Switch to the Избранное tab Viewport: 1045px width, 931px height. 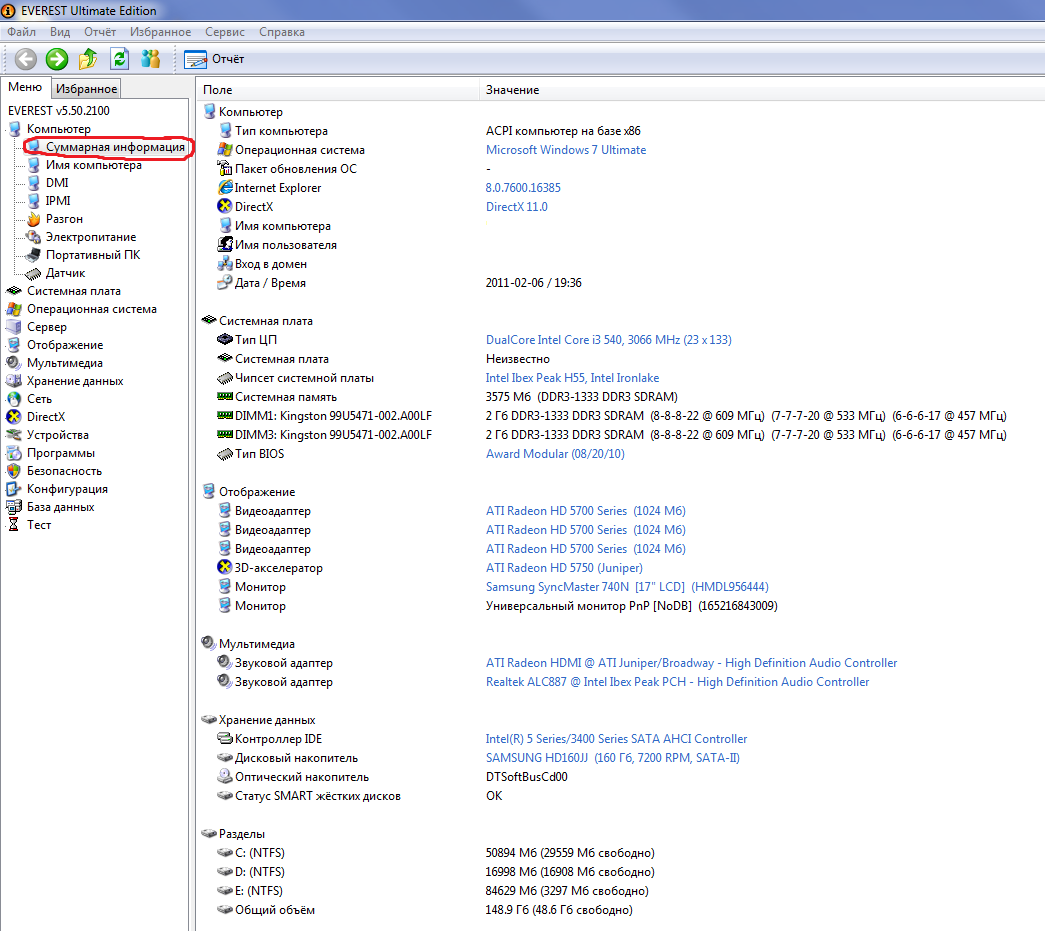coord(85,88)
